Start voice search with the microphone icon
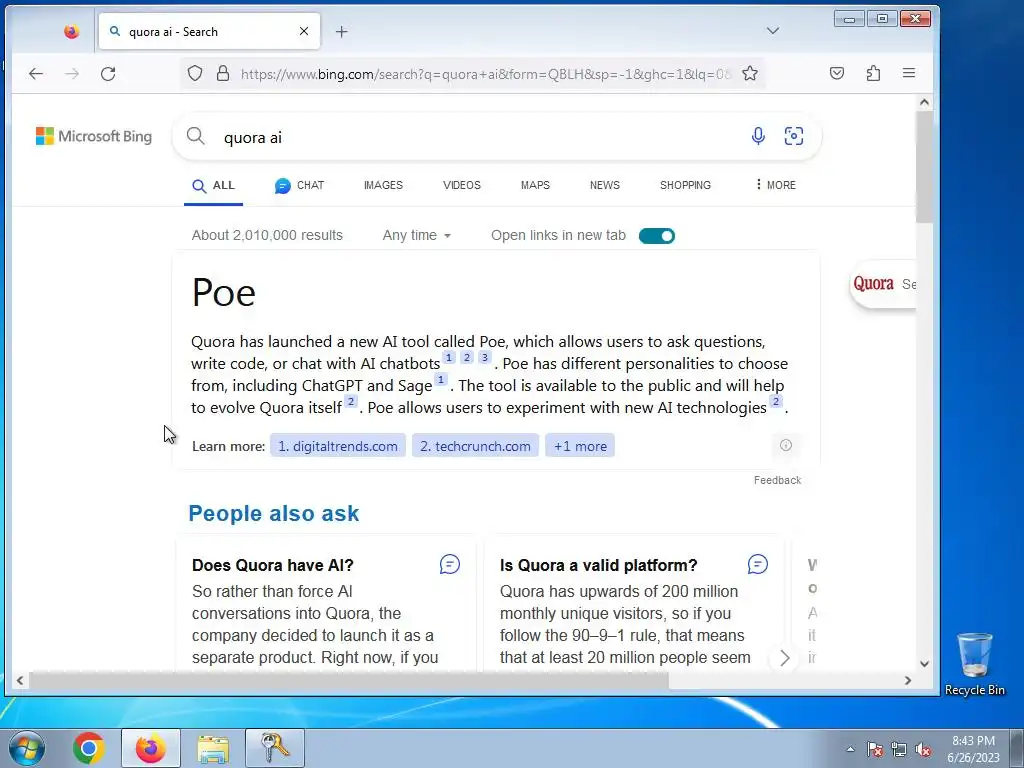The width and height of the screenshot is (1024, 768). click(758, 136)
